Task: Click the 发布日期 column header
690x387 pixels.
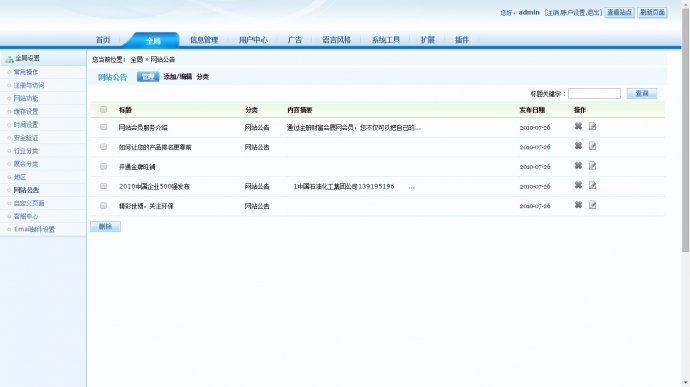Action: (x=532, y=110)
